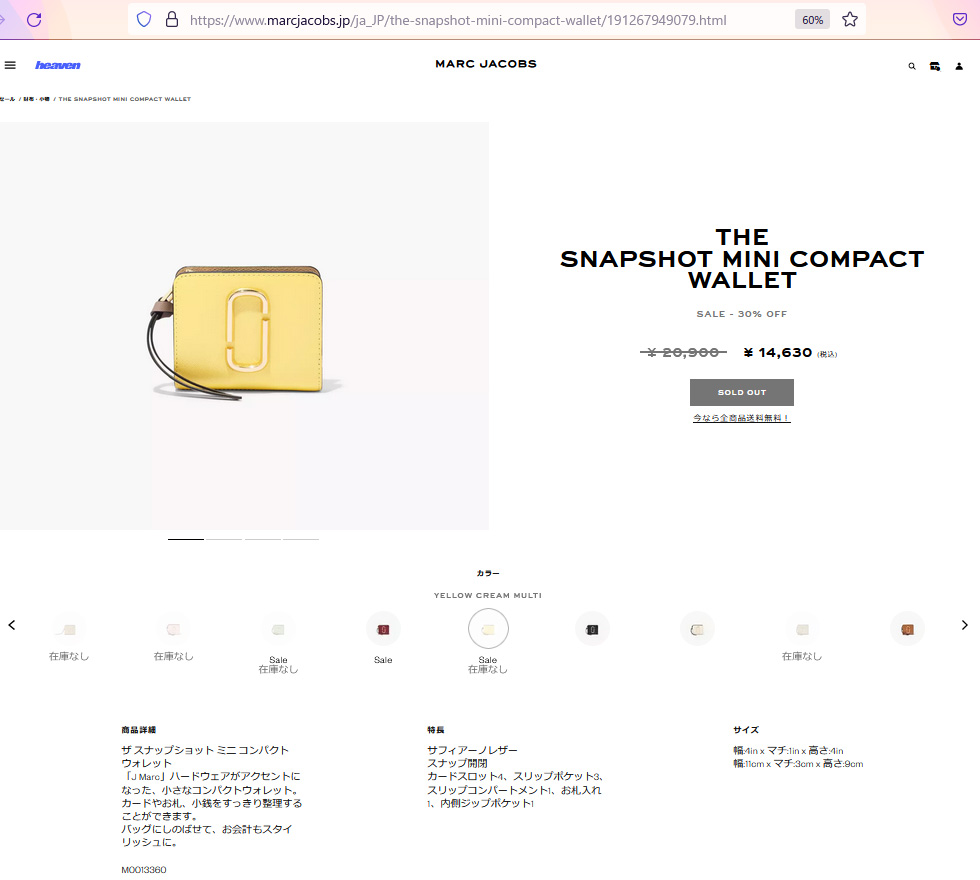Show site security padlock info
The width and height of the screenshot is (980, 880).
[x=172, y=19]
